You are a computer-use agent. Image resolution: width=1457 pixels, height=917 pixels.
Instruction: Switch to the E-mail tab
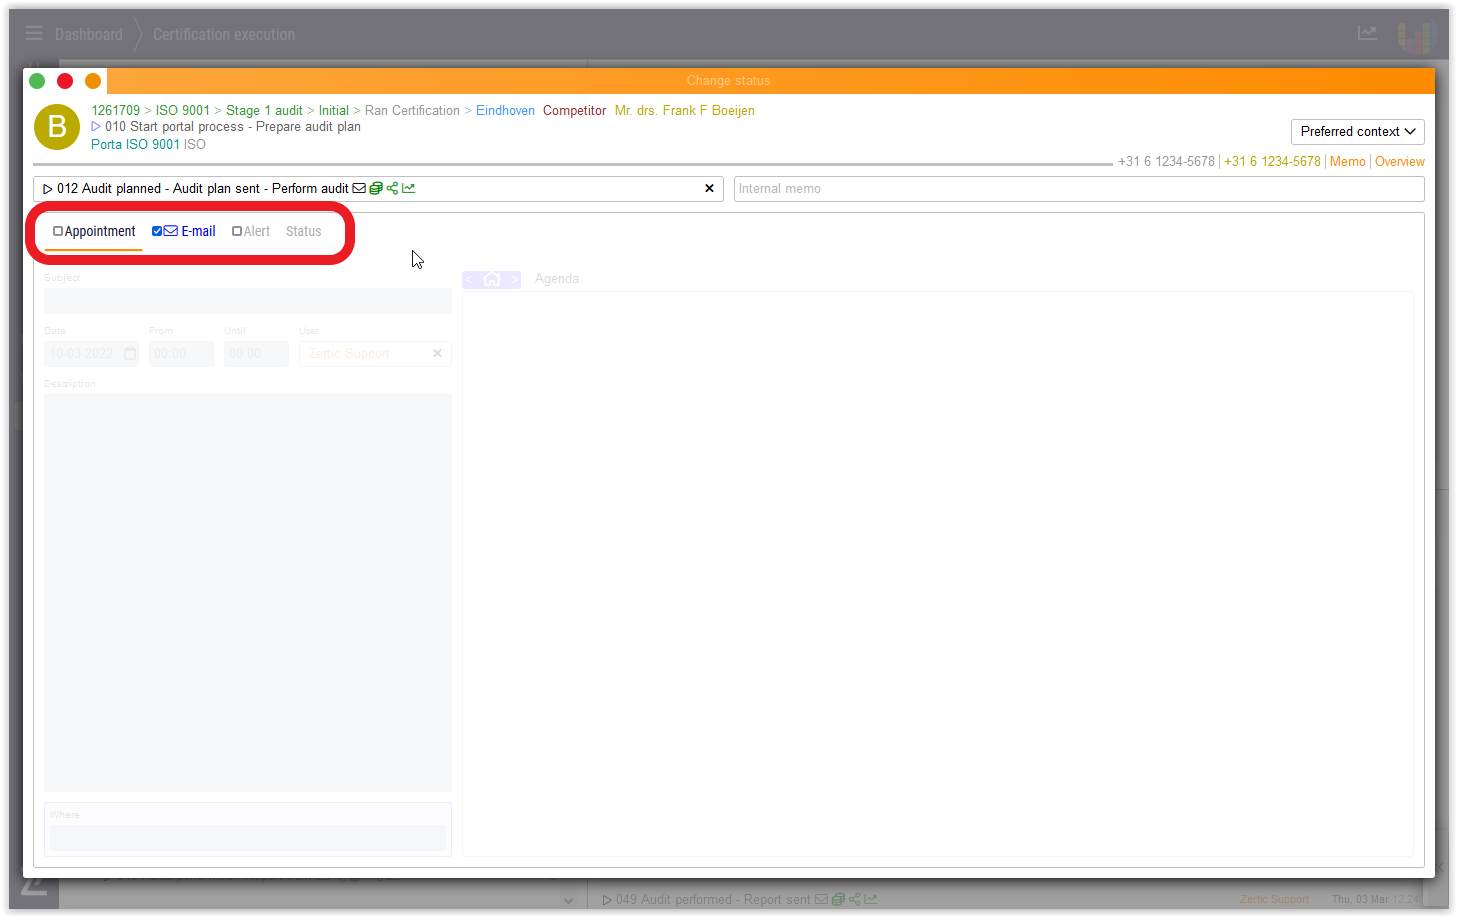pyautogui.click(x=198, y=231)
